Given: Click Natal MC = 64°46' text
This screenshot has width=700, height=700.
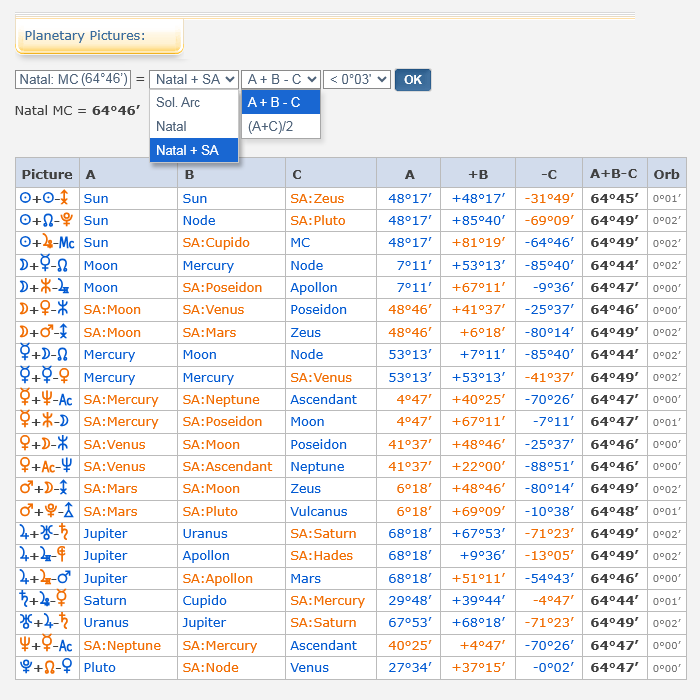Looking at the screenshot, I should point(78,110).
